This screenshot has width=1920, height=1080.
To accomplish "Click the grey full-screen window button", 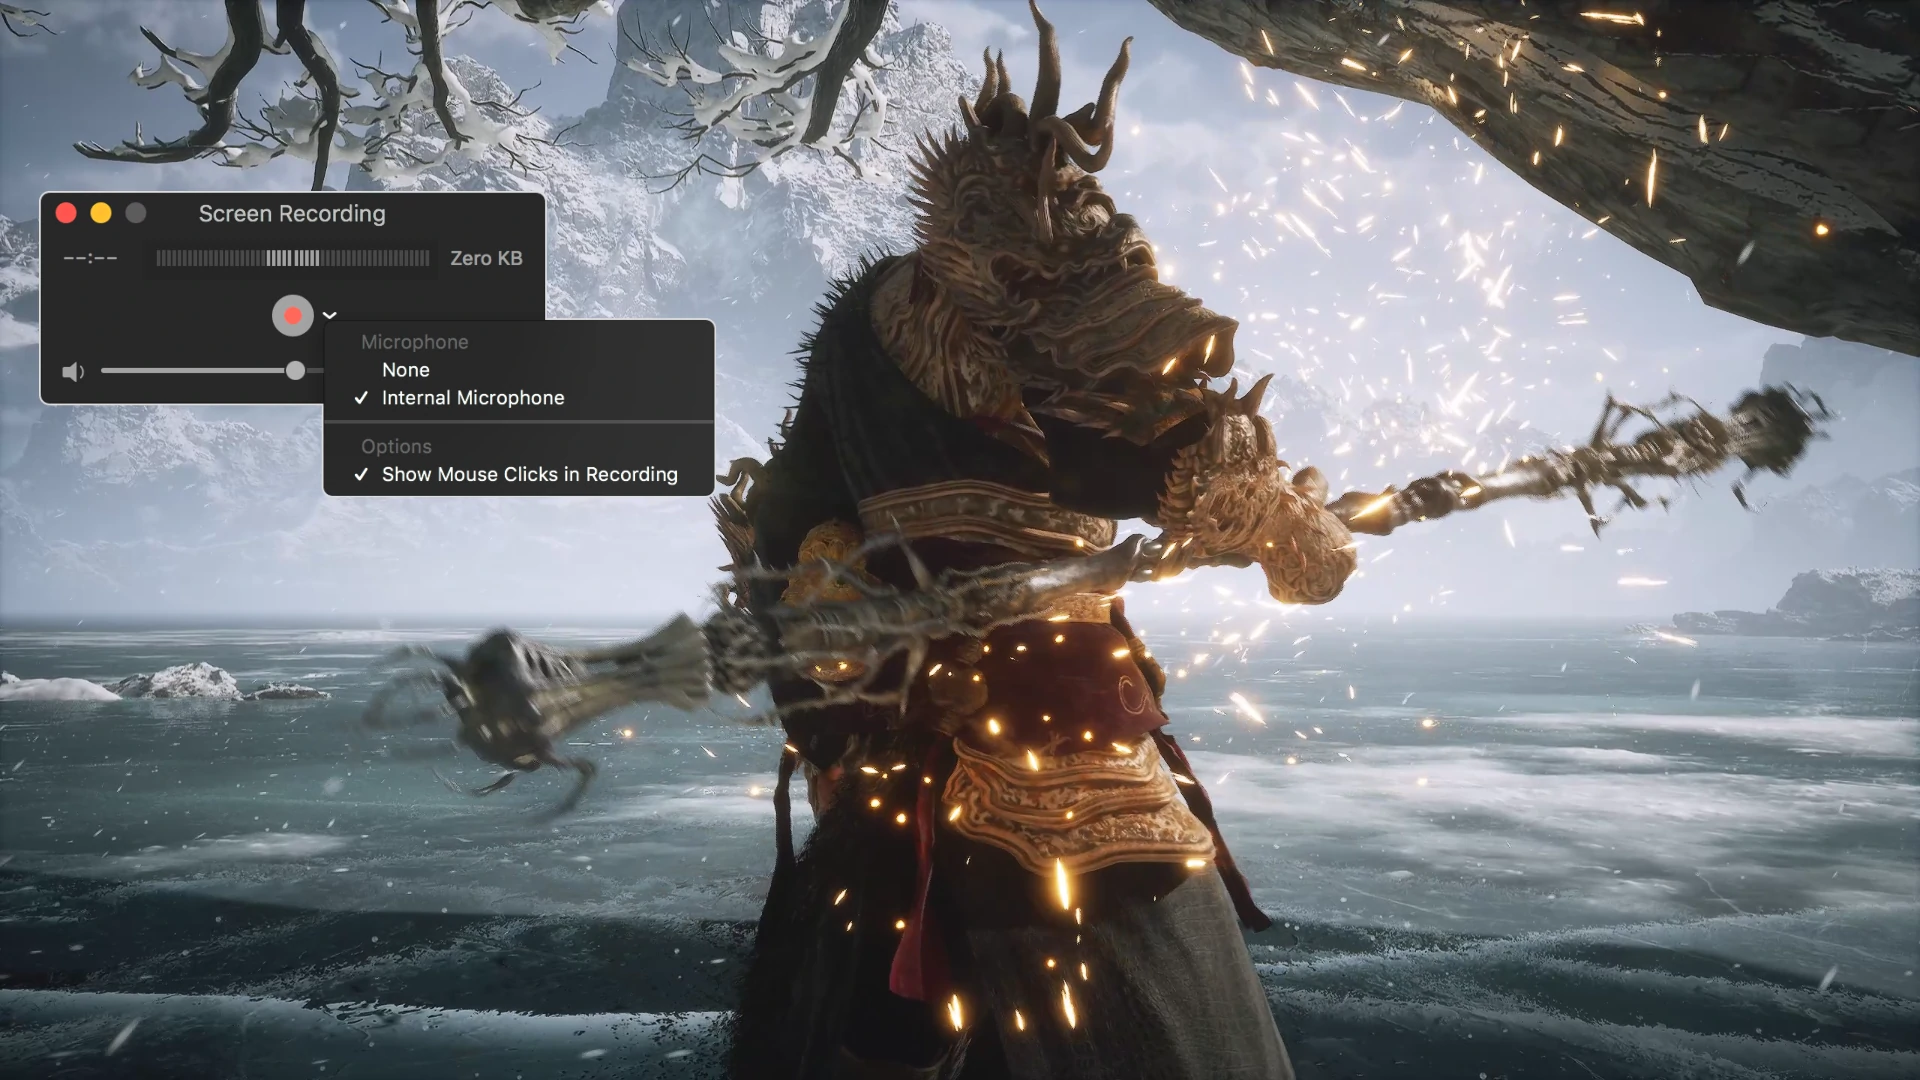I will (135, 212).
